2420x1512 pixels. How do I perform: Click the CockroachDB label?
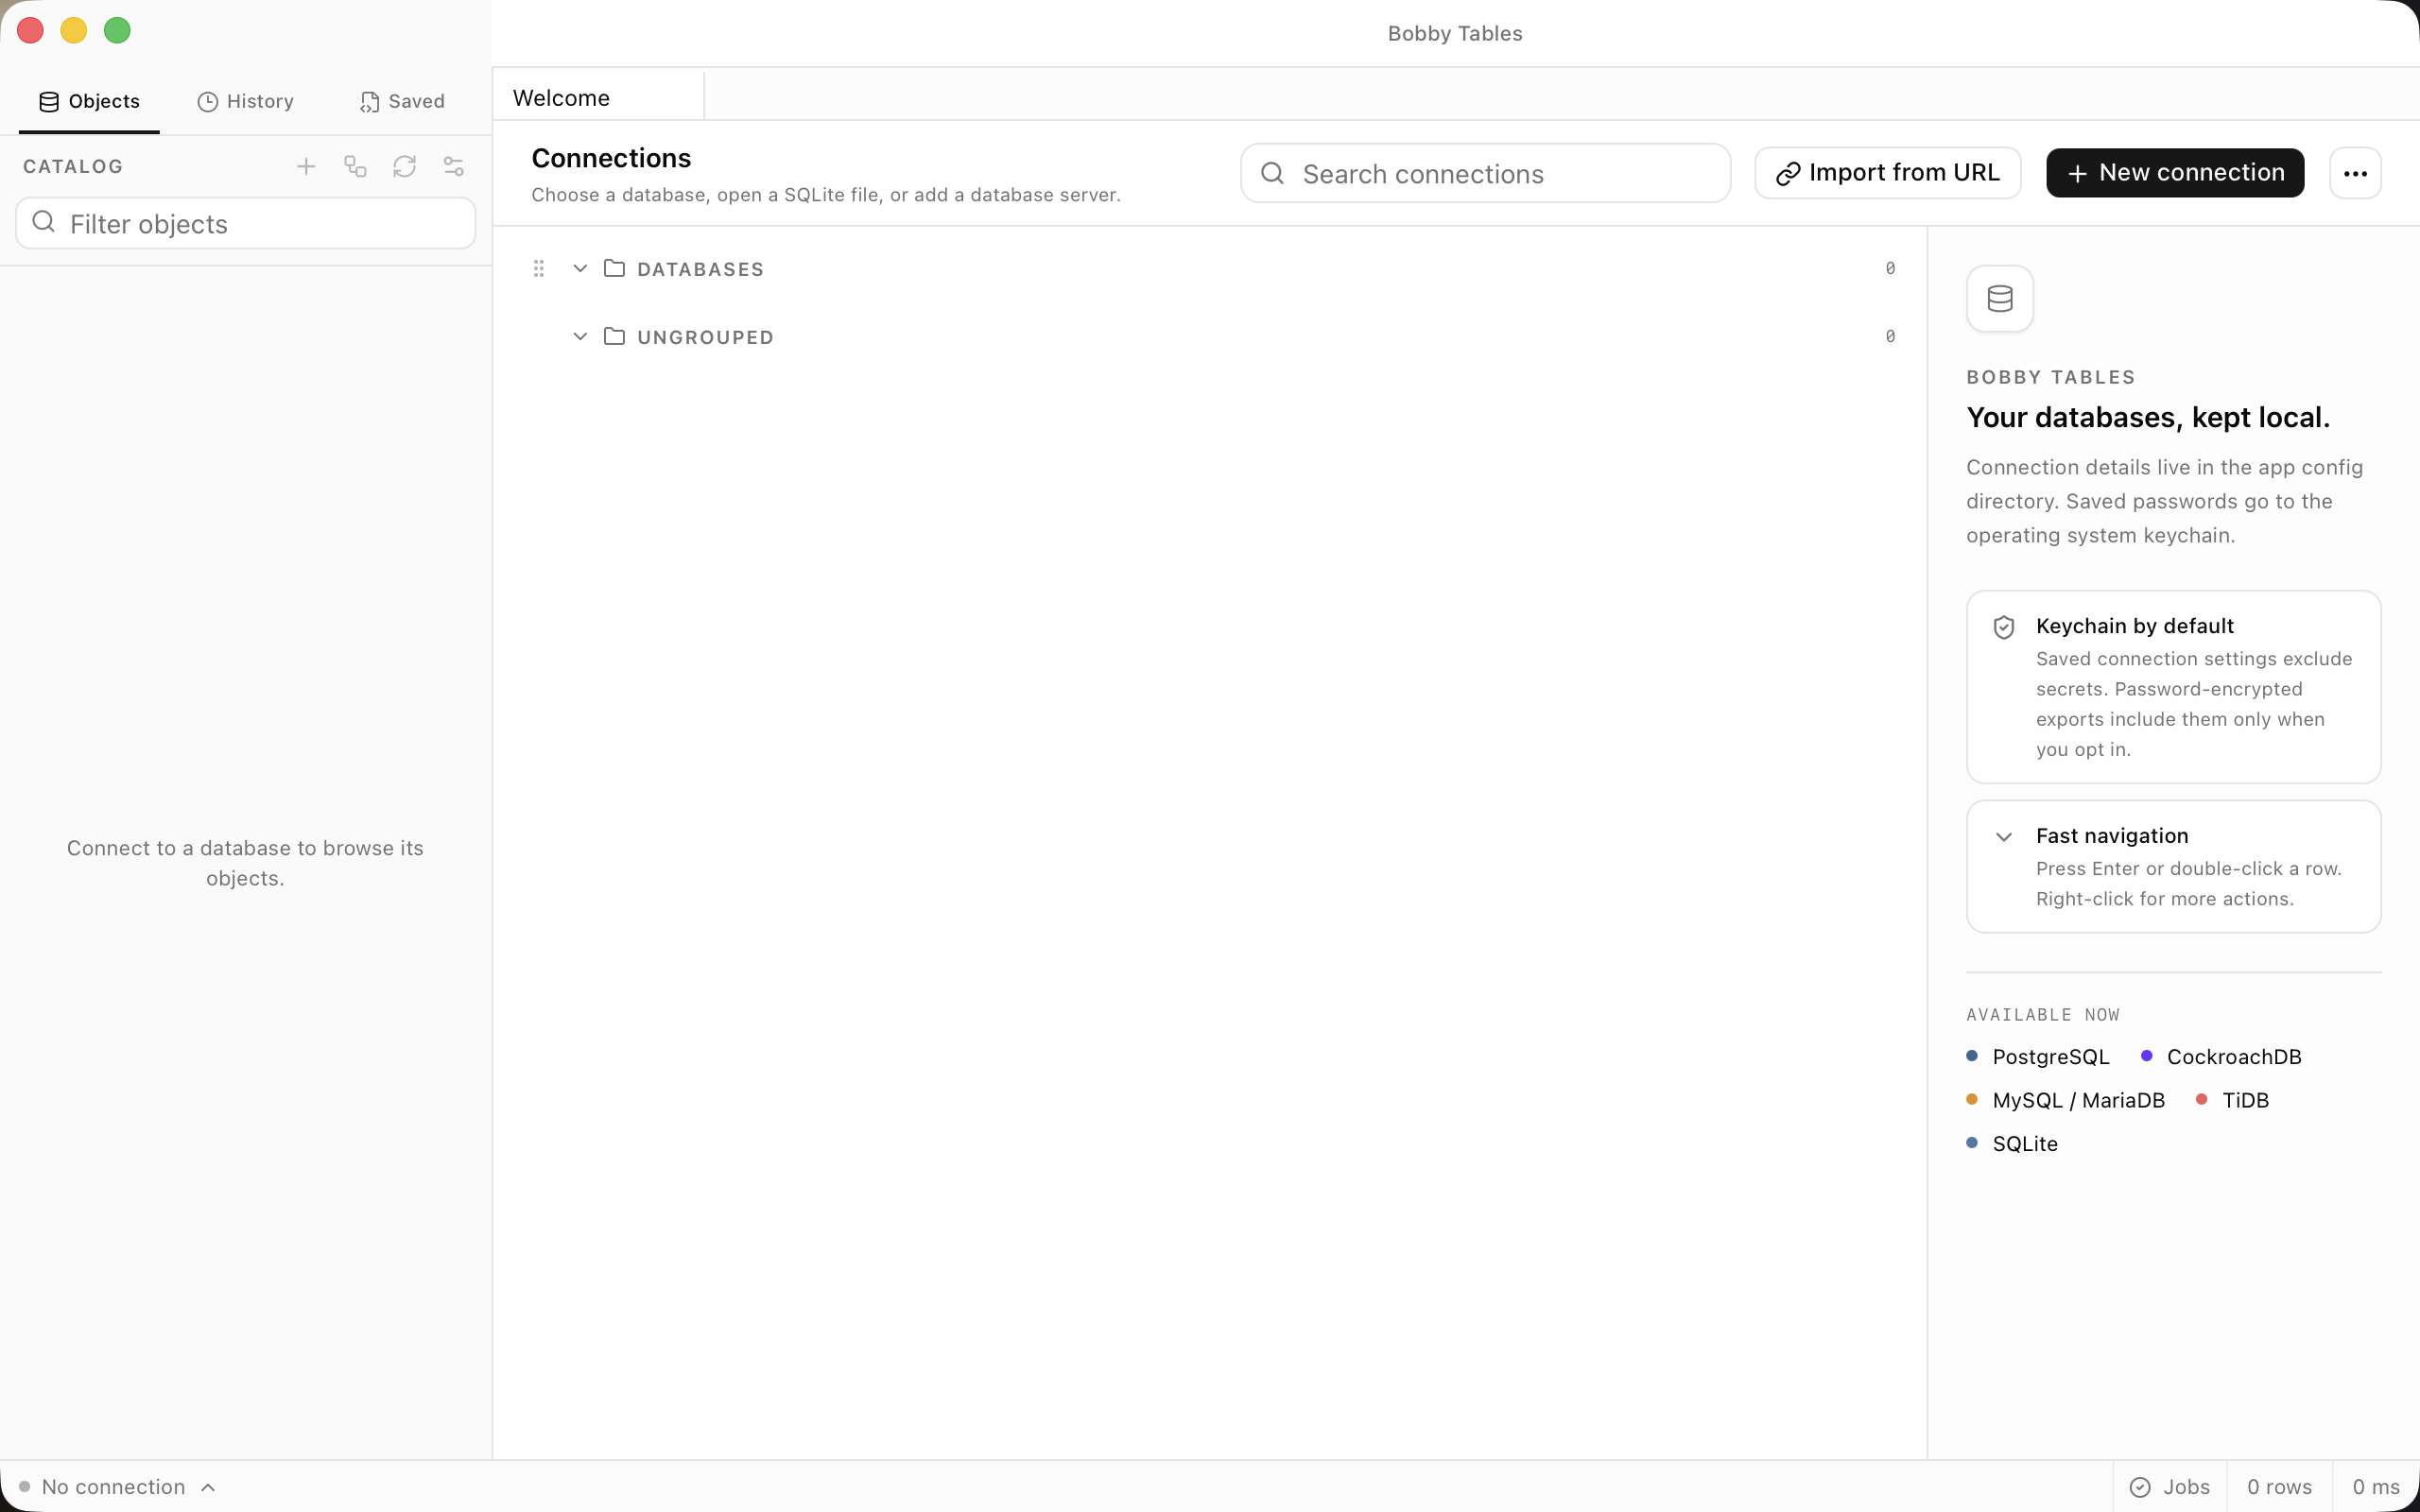(2234, 1057)
